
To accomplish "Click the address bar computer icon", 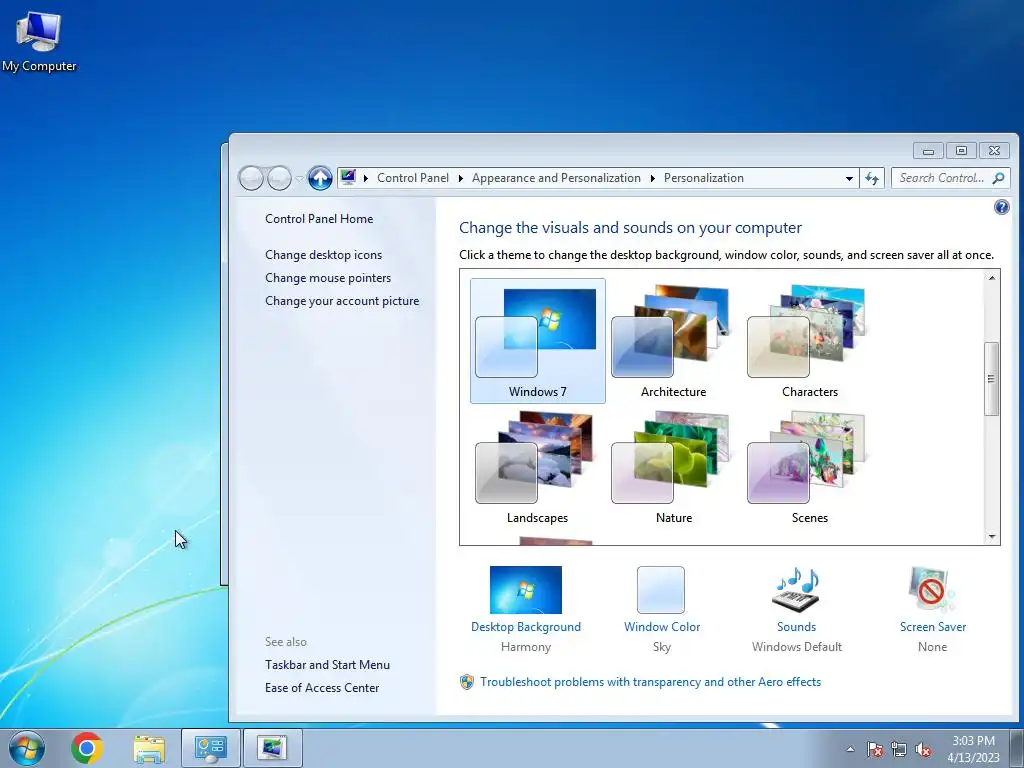I will click(x=348, y=177).
